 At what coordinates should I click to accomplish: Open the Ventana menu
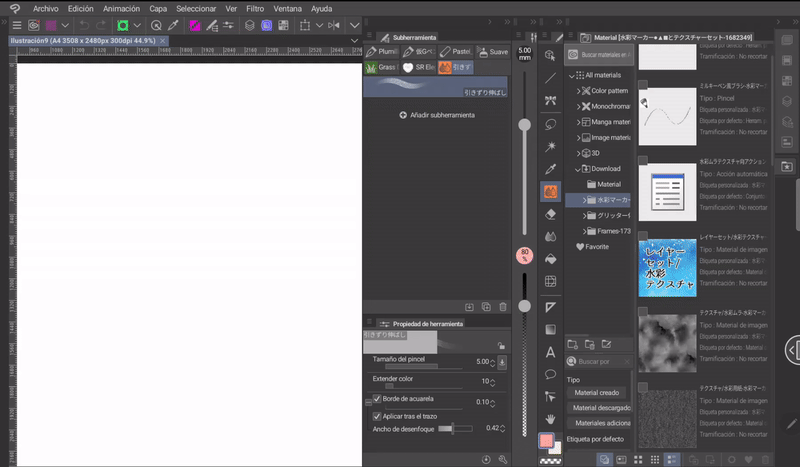[x=287, y=9]
